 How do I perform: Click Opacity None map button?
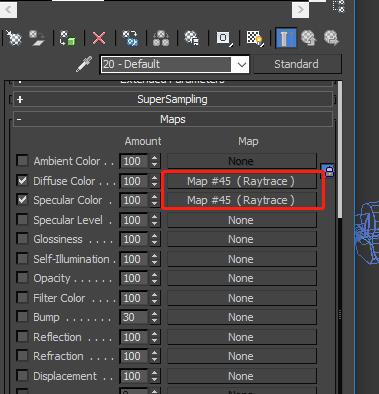[x=241, y=278]
